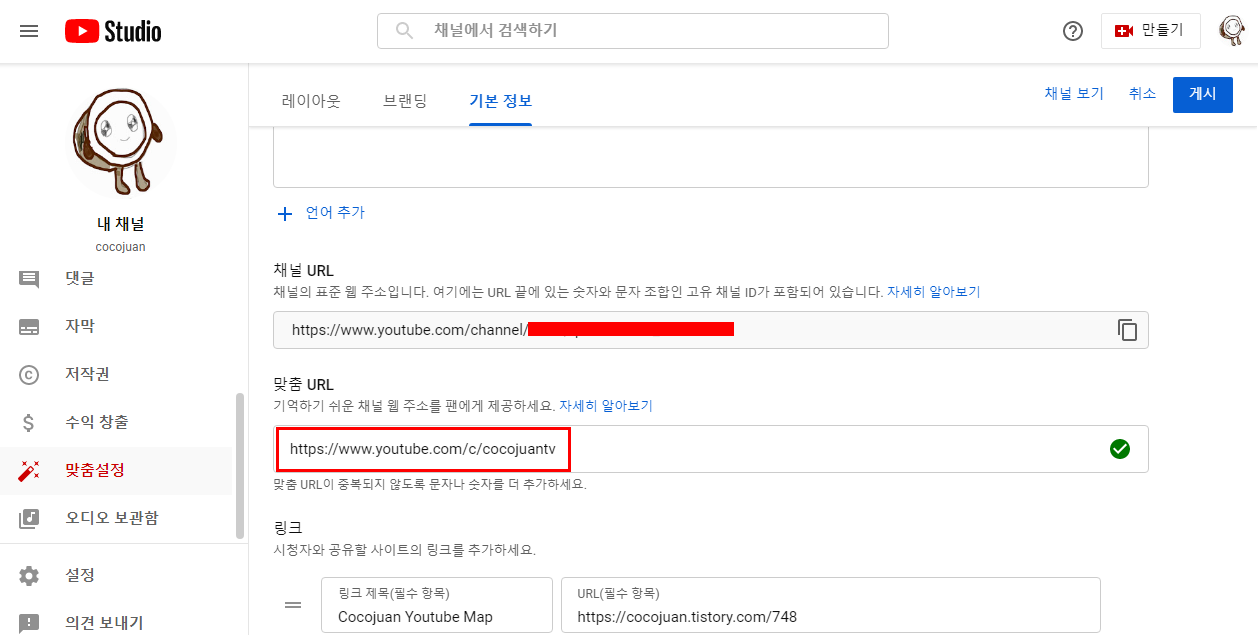This screenshot has width=1258, height=635.
Task: Click the 내 채널 label
Action: pyautogui.click(x=121, y=224)
